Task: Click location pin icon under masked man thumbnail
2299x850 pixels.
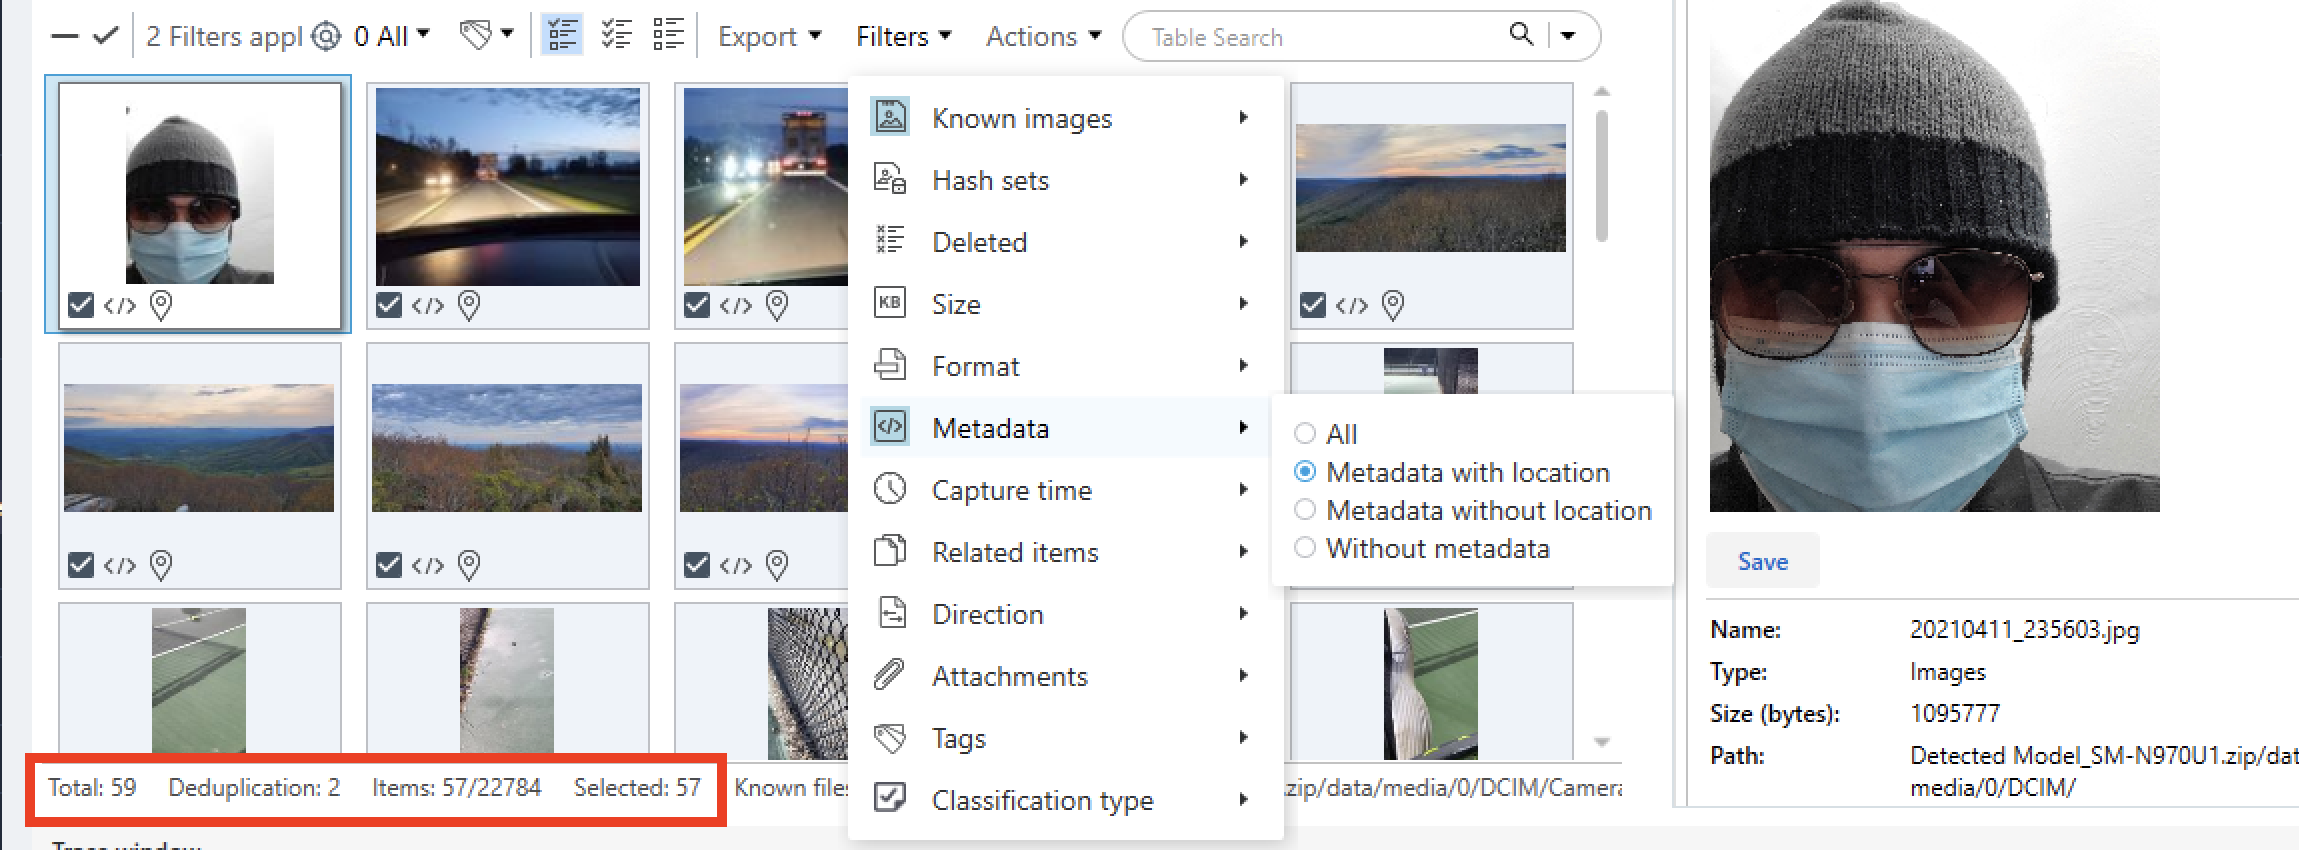Action: (x=161, y=305)
